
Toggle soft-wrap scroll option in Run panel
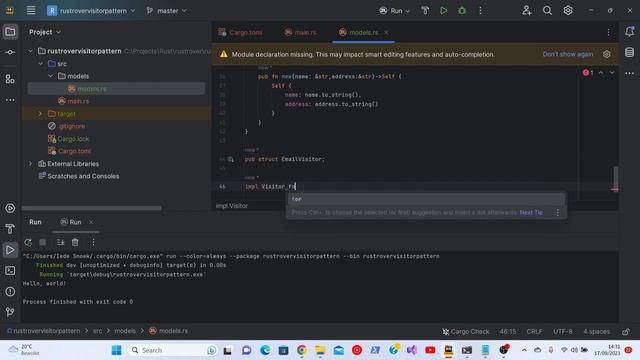[60, 242]
